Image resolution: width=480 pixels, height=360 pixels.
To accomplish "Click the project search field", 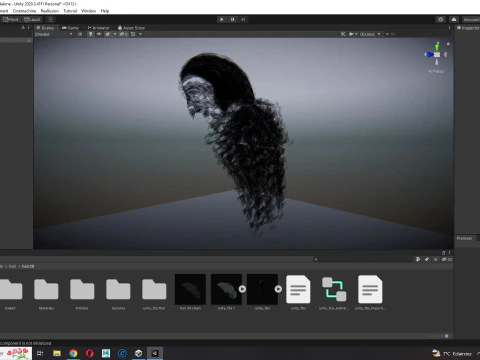I will [x=363, y=259].
